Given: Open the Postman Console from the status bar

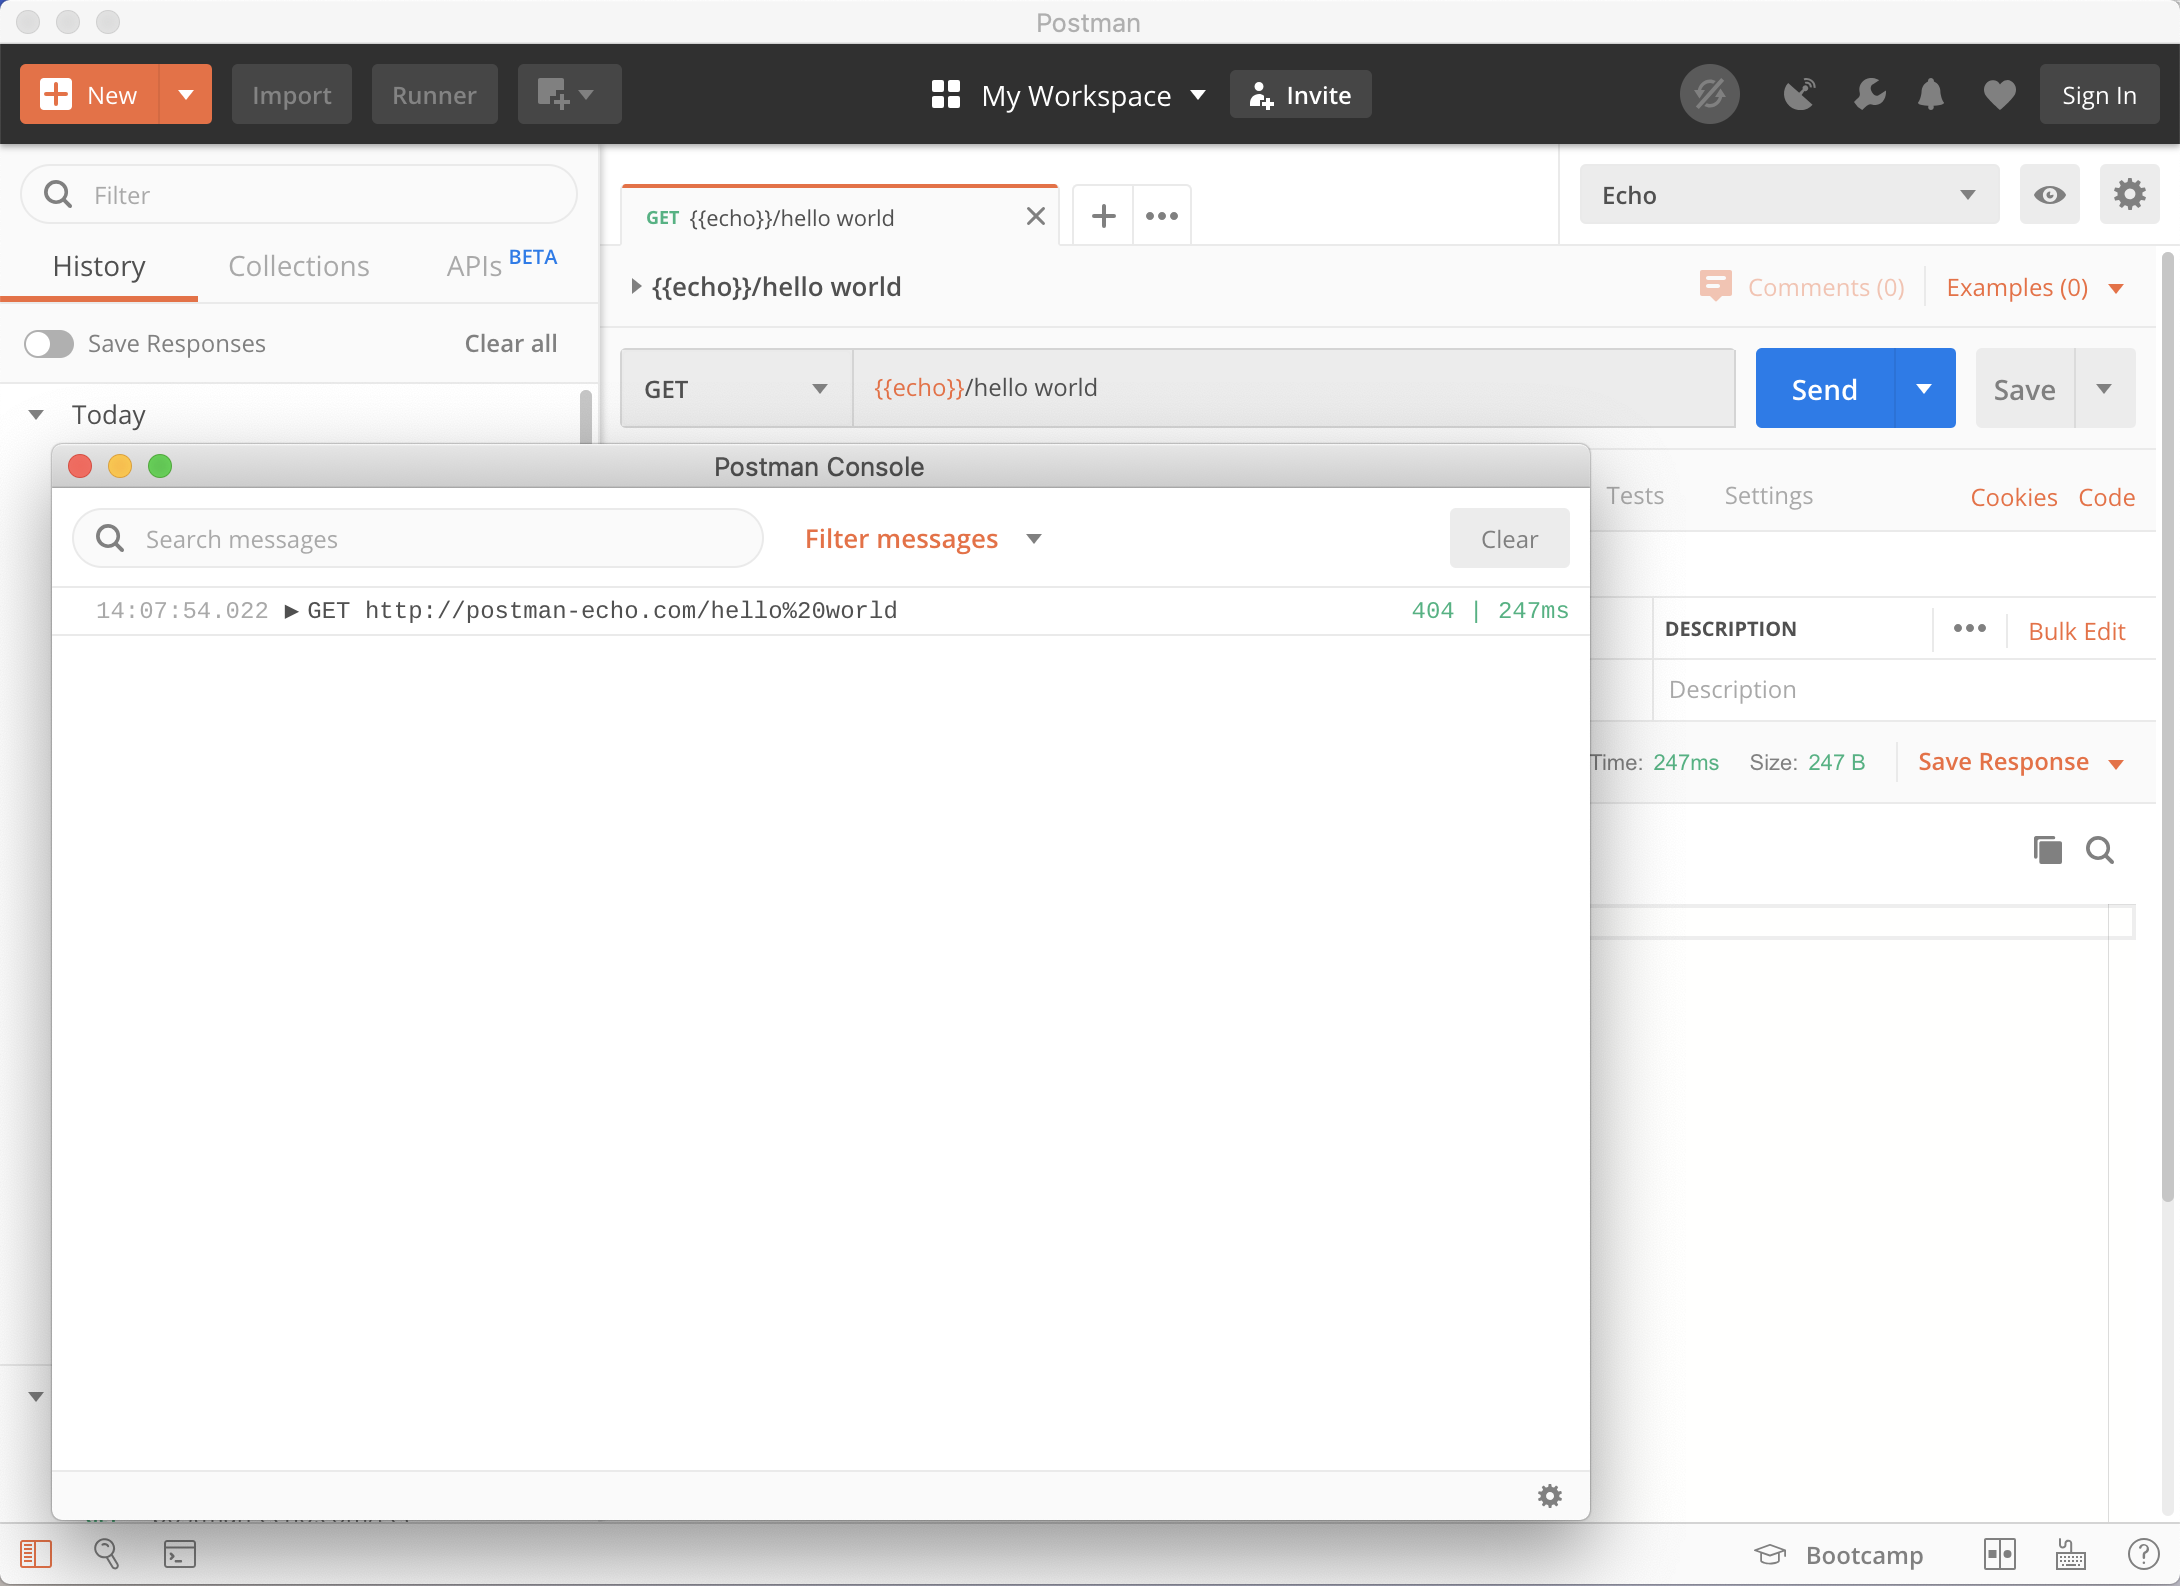Looking at the screenshot, I should (180, 1553).
